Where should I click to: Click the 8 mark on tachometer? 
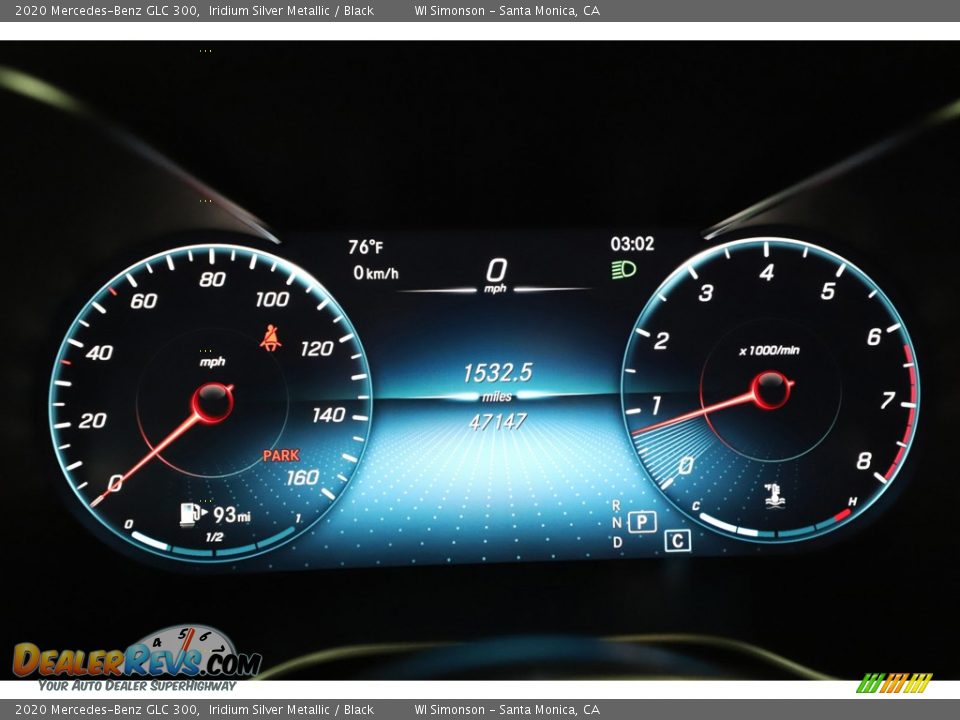pyautogui.click(x=863, y=460)
